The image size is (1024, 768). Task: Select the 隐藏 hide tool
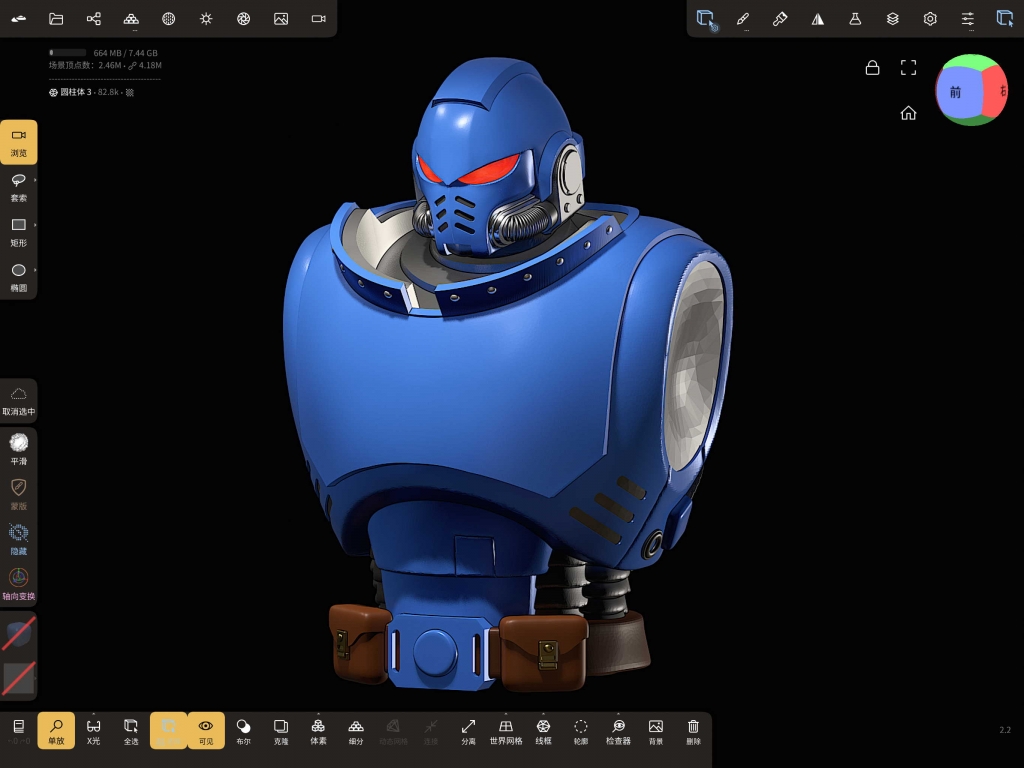18,539
